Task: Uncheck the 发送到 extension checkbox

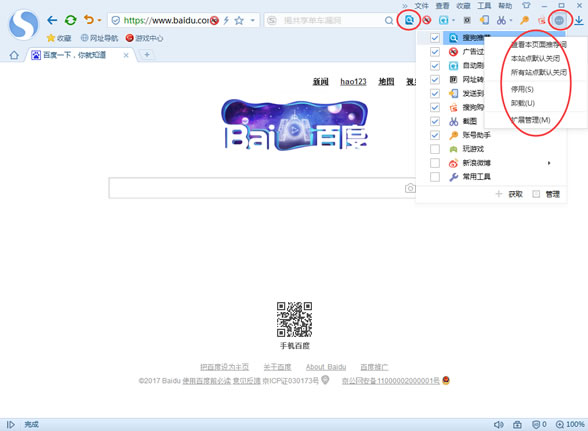Action: point(435,93)
